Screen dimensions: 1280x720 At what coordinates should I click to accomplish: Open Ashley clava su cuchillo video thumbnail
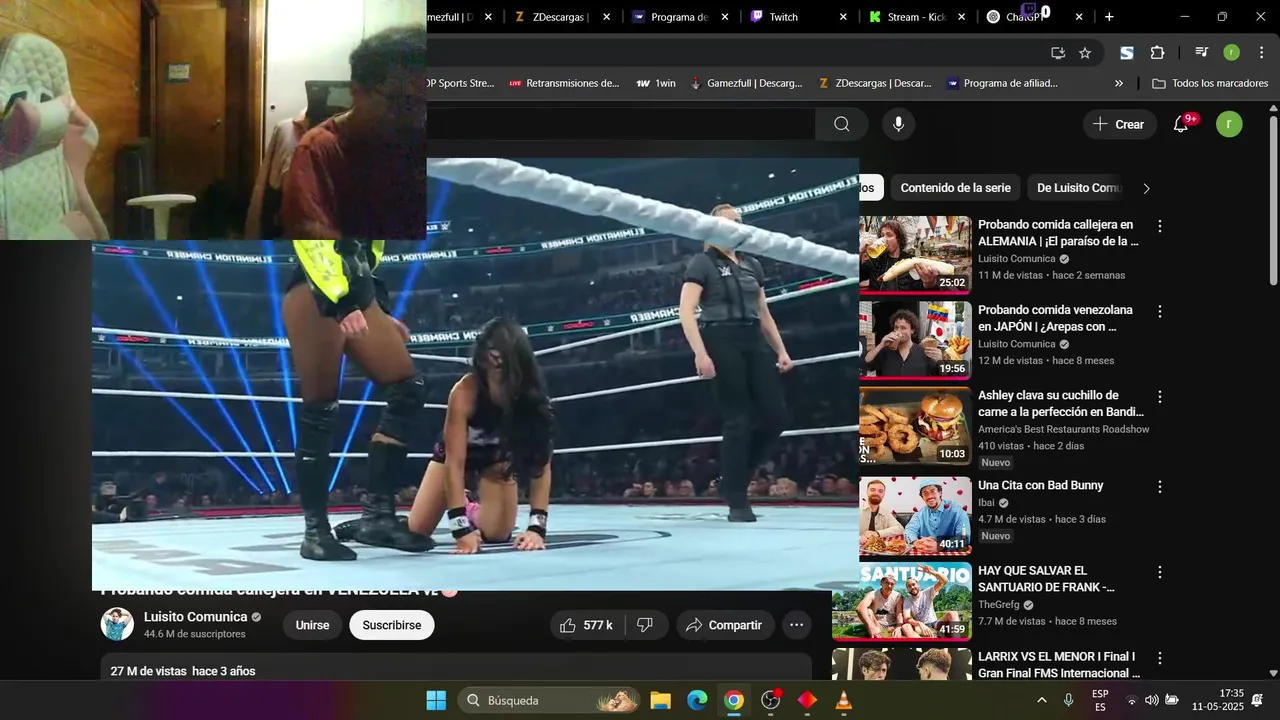(915, 427)
